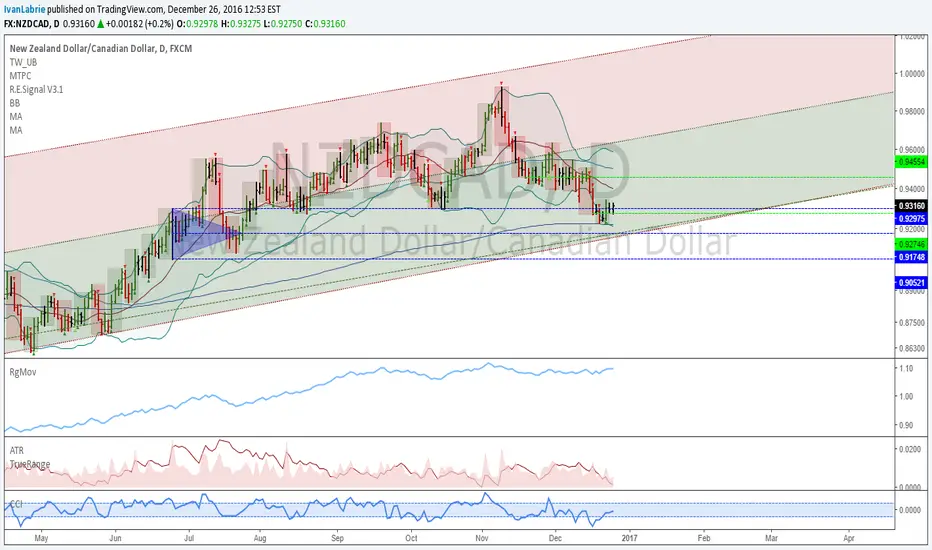
Task: Click the Mar label on time axis
Action: [x=771, y=538]
